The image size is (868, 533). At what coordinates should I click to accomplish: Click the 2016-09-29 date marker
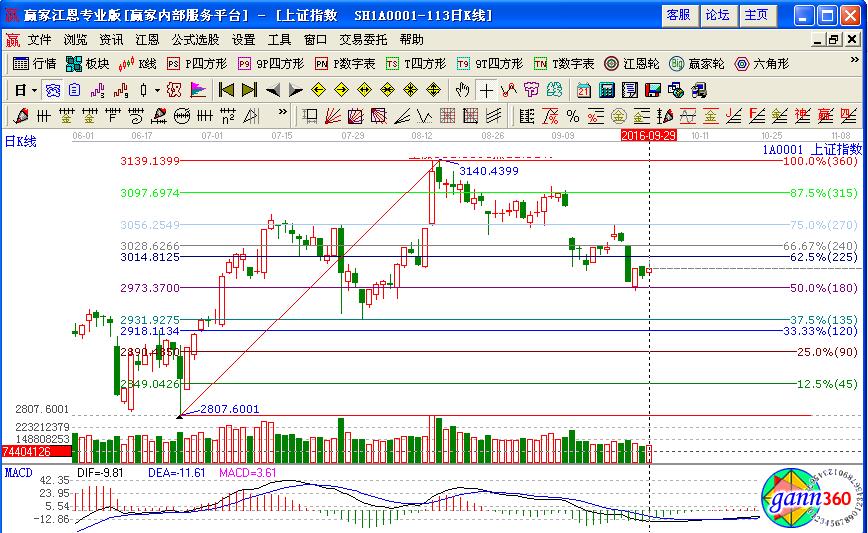[x=649, y=134]
